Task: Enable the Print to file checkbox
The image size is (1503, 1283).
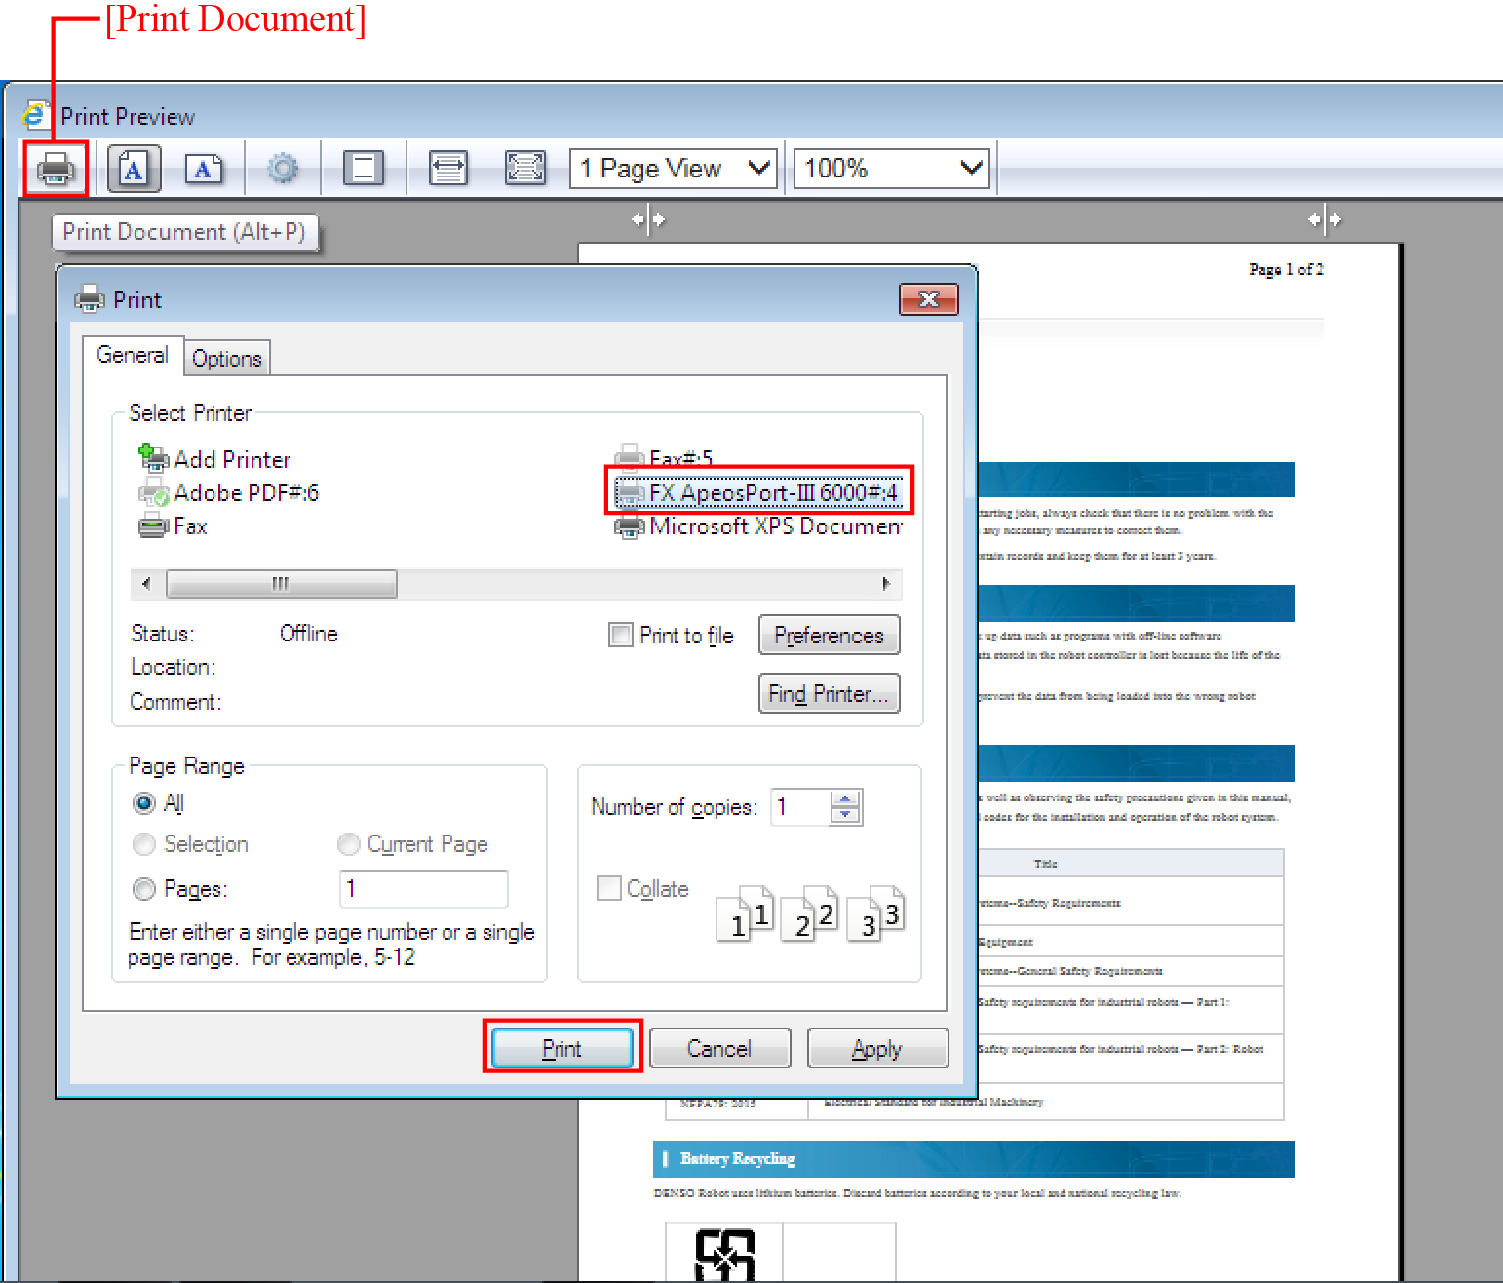Action: pyautogui.click(x=621, y=635)
